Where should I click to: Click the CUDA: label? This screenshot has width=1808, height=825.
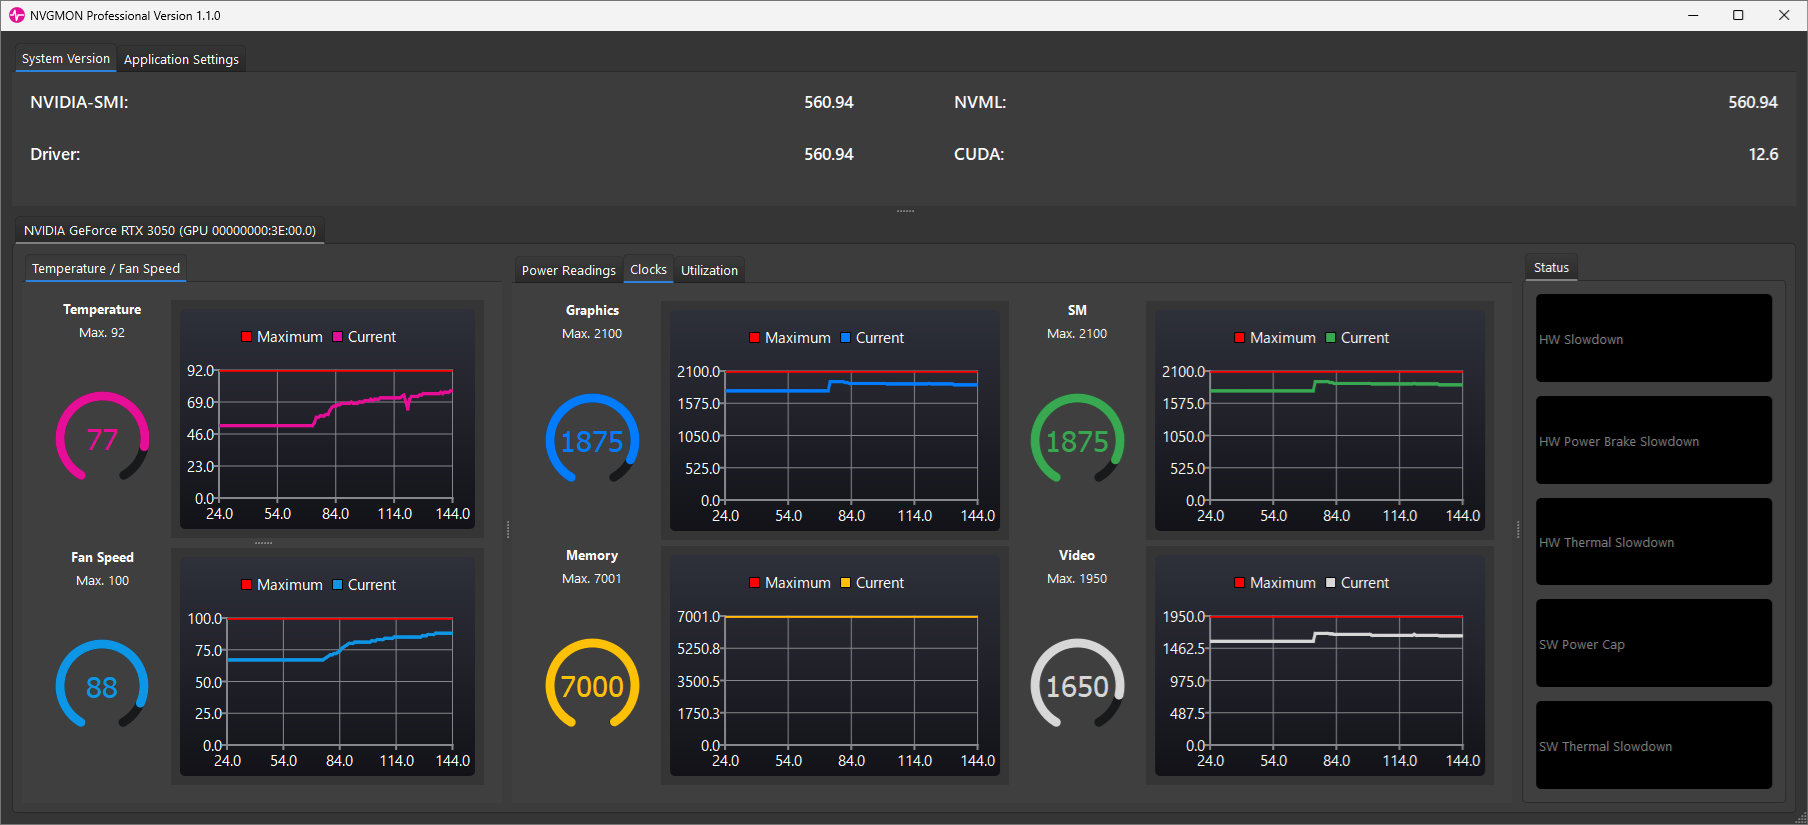pyautogui.click(x=979, y=154)
